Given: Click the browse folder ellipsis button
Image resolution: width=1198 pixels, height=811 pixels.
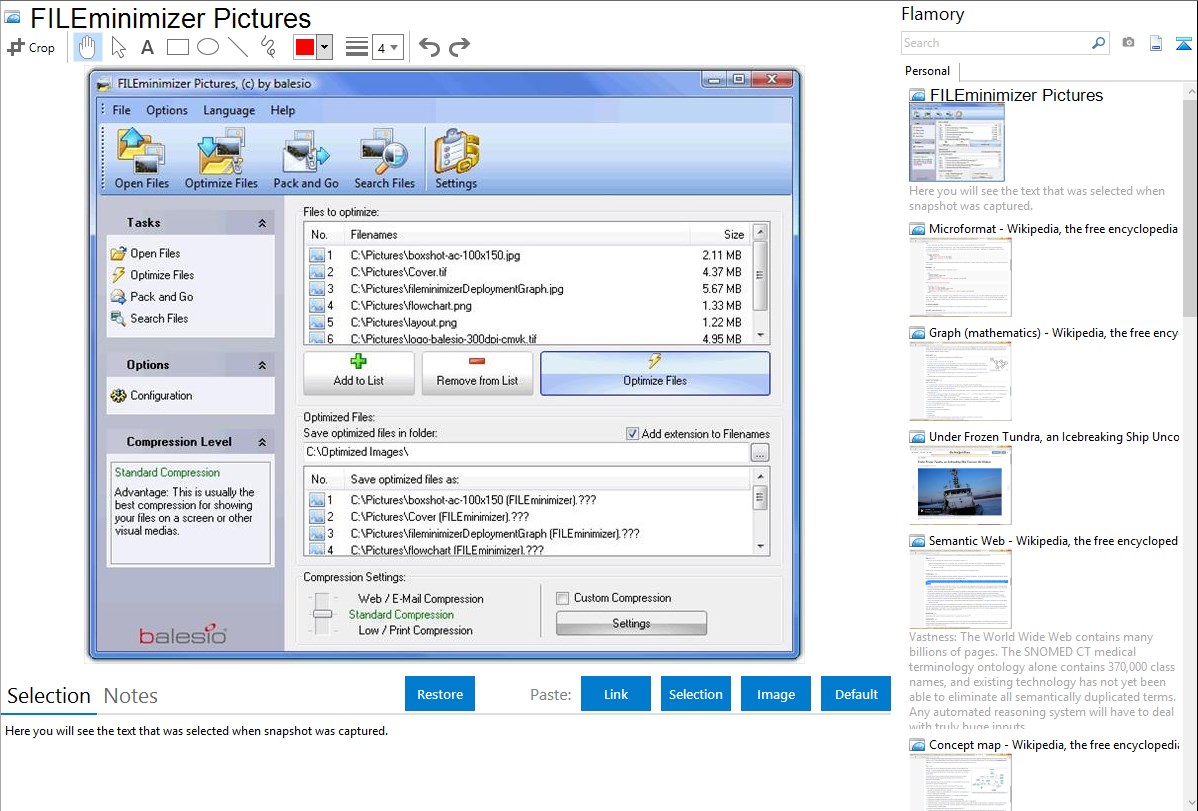Looking at the screenshot, I should coord(759,453).
